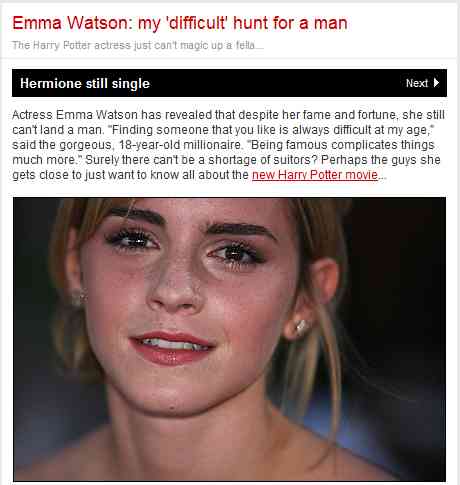Viewport: 460px width, 485px height.
Task: Click the question about a shortage of suitors
Action: point(201,160)
